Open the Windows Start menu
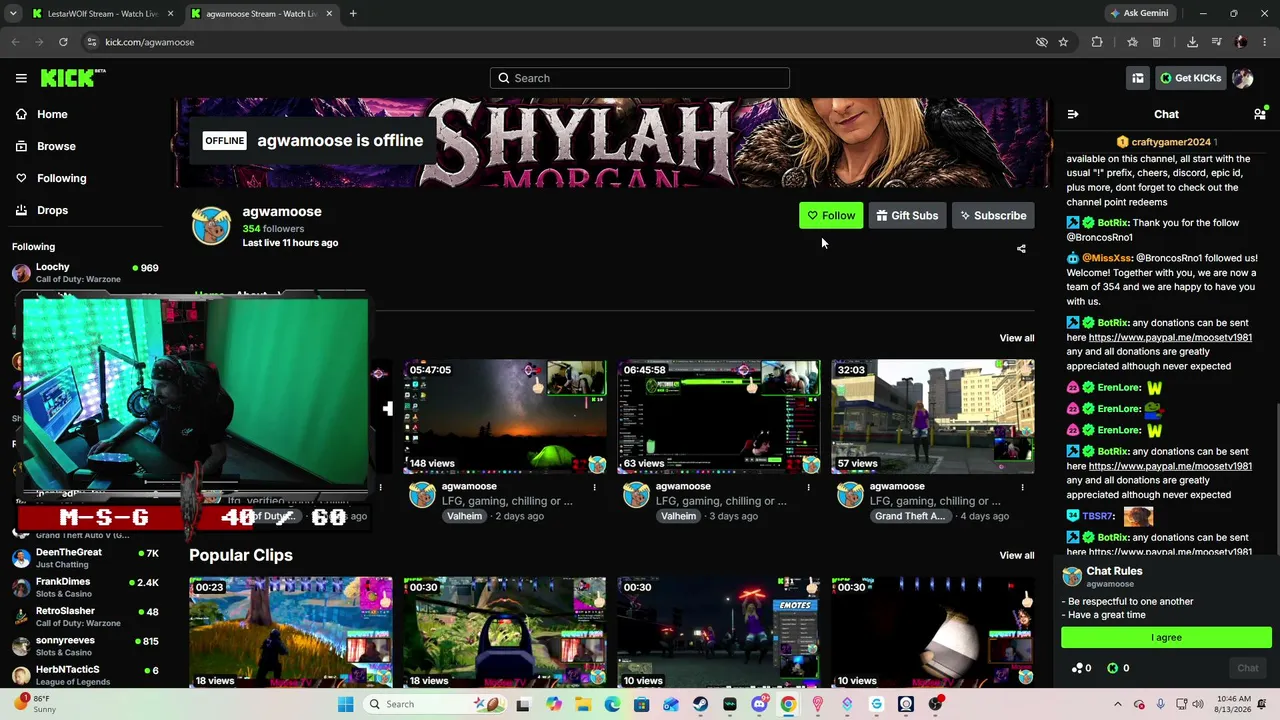Viewport: 1280px width, 720px height. (345, 704)
